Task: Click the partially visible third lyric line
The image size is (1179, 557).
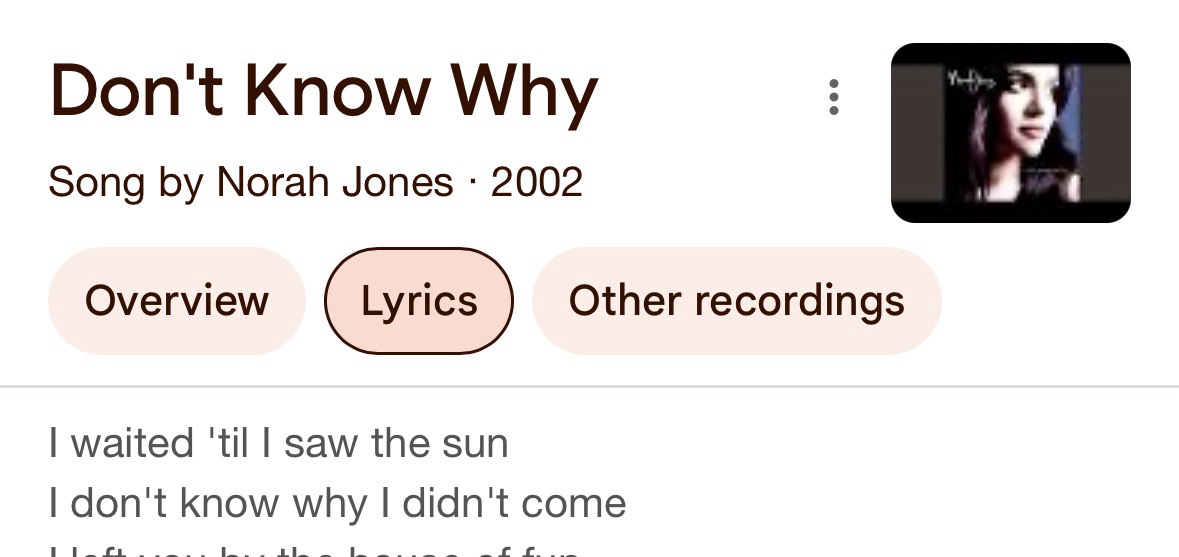Action: pyautogui.click(x=313, y=550)
